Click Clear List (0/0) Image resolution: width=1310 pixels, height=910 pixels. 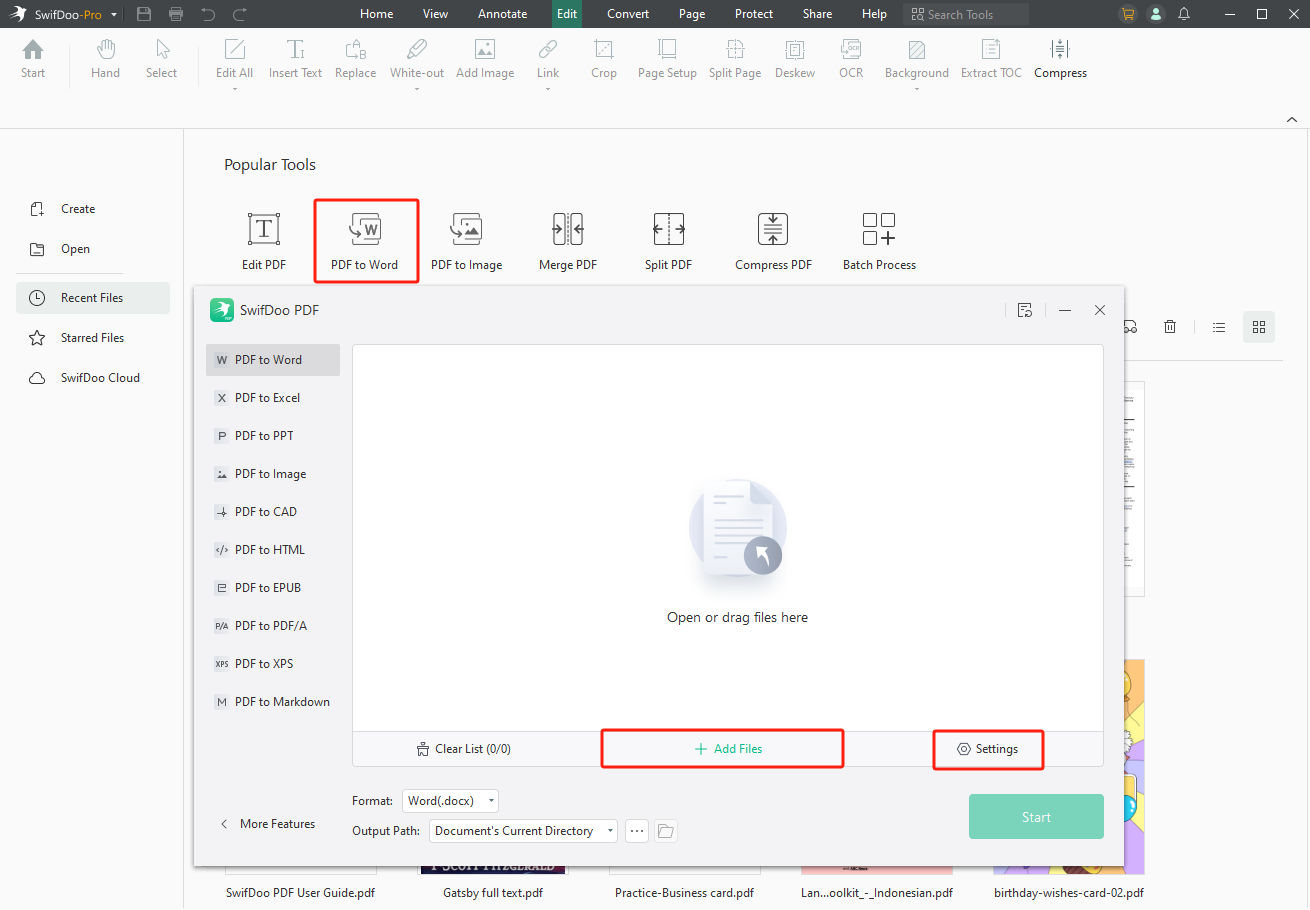(463, 749)
